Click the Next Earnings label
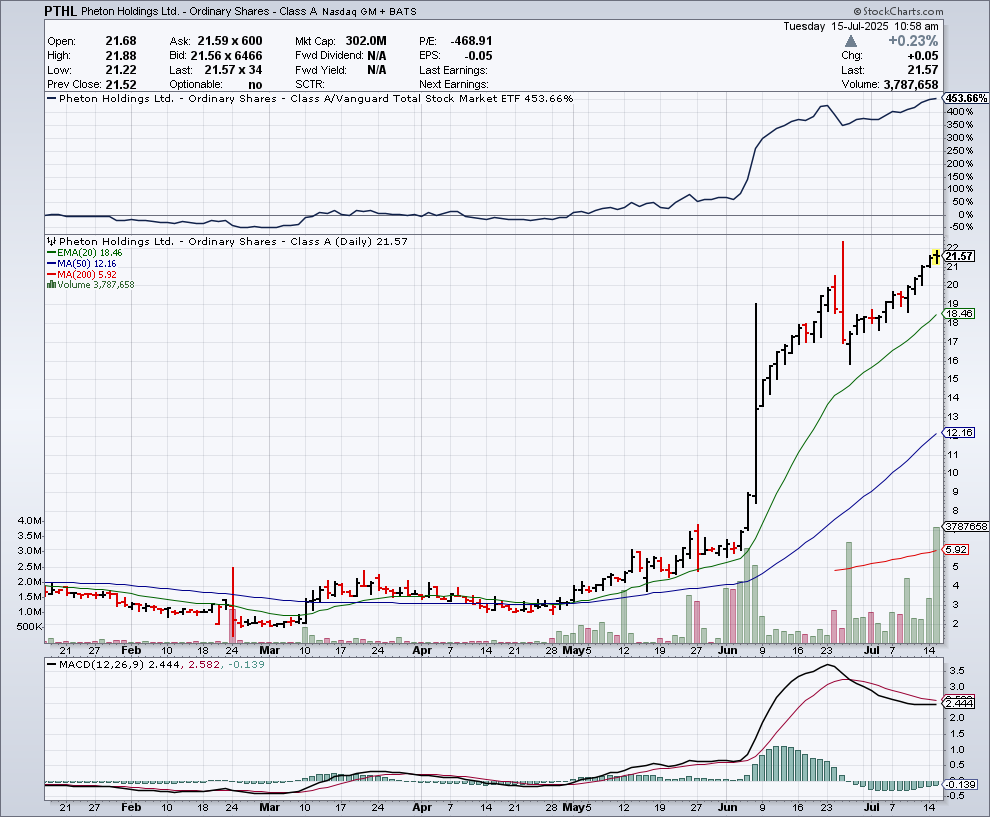This screenshot has height=817, width=990. tap(454, 84)
